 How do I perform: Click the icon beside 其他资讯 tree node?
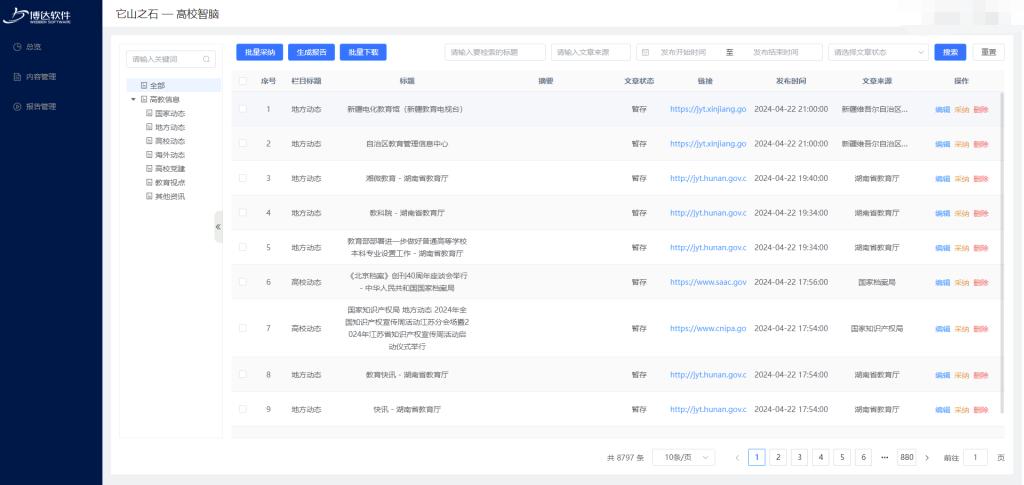[149, 196]
